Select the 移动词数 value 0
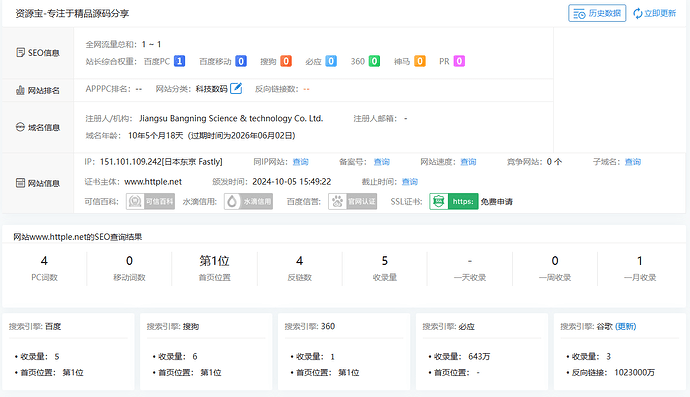 (129, 261)
